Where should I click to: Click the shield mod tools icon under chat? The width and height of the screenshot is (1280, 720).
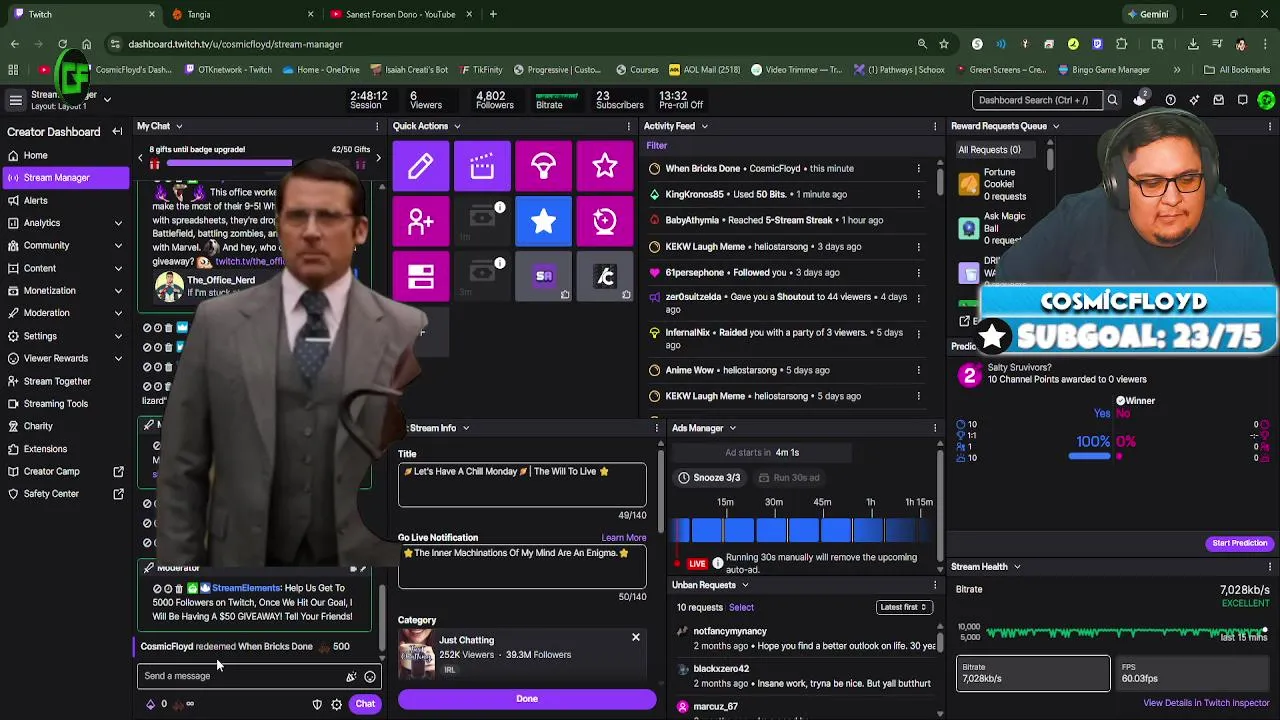[x=317, y=704]
